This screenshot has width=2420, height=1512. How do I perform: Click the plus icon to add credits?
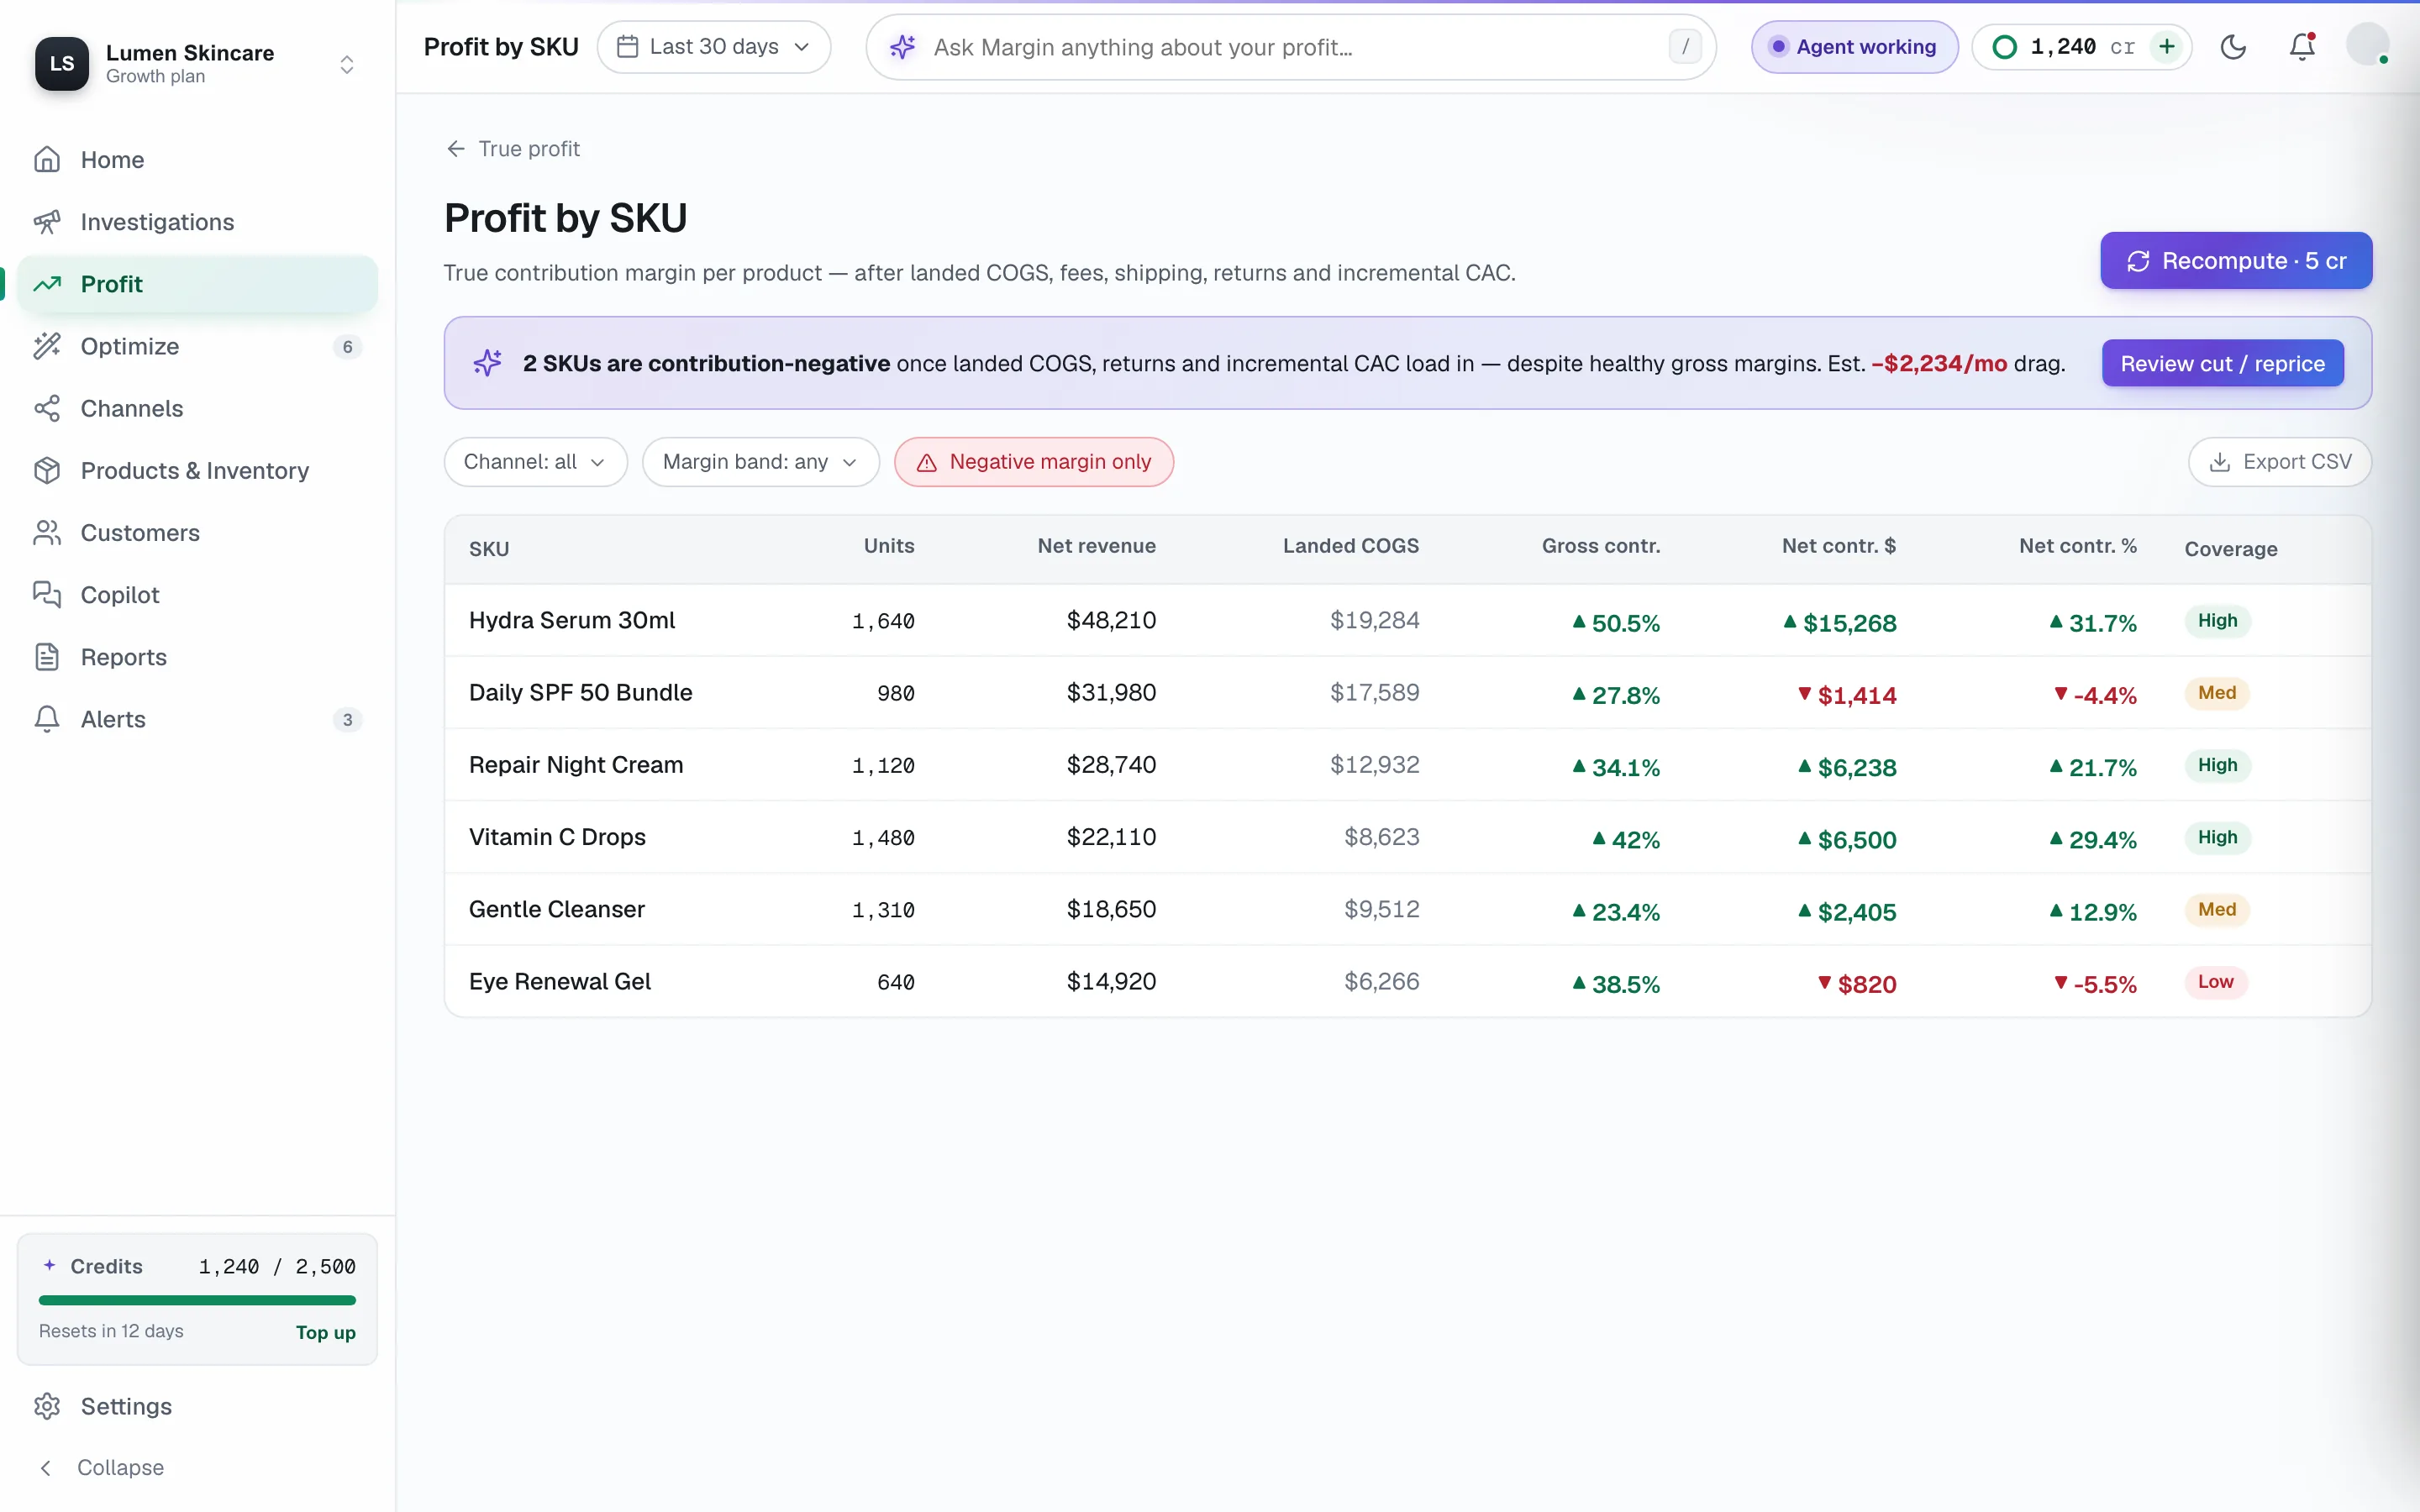(x=2166, y=47)
